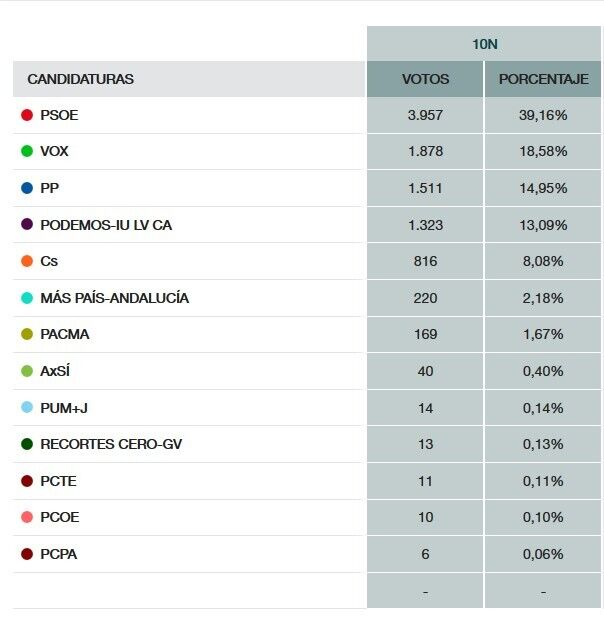Open the RECORTES CERO-GV candidature name
The image size is (604, 632).
point(111,444)
